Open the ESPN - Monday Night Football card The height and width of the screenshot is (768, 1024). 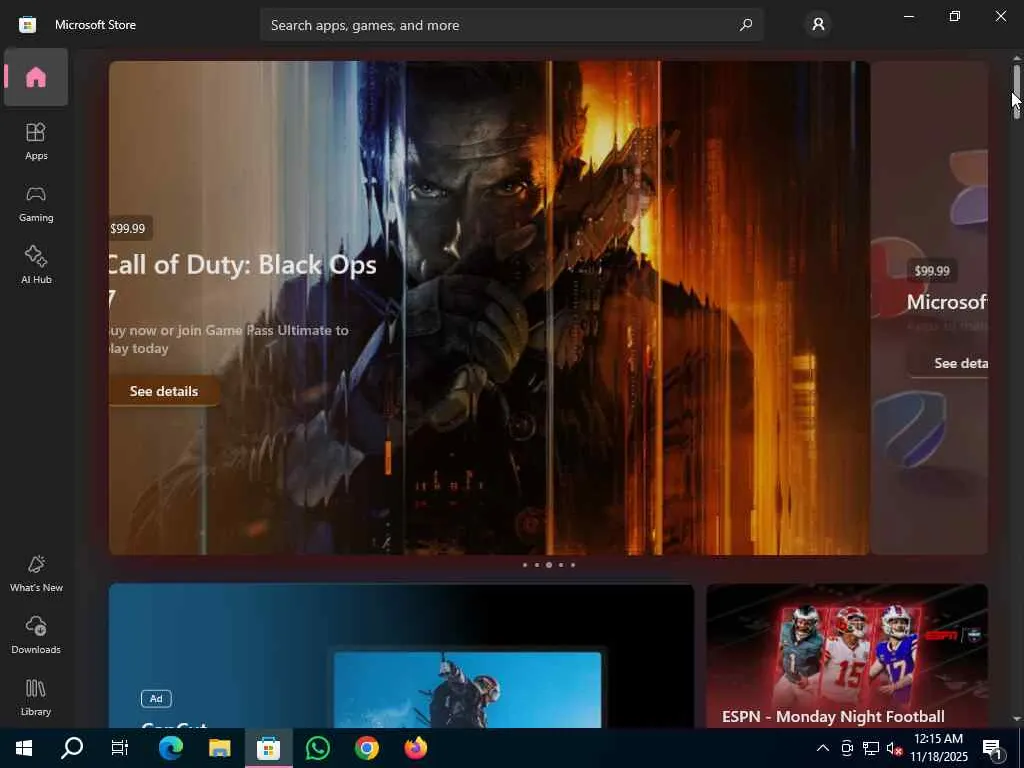pos(846,656)
